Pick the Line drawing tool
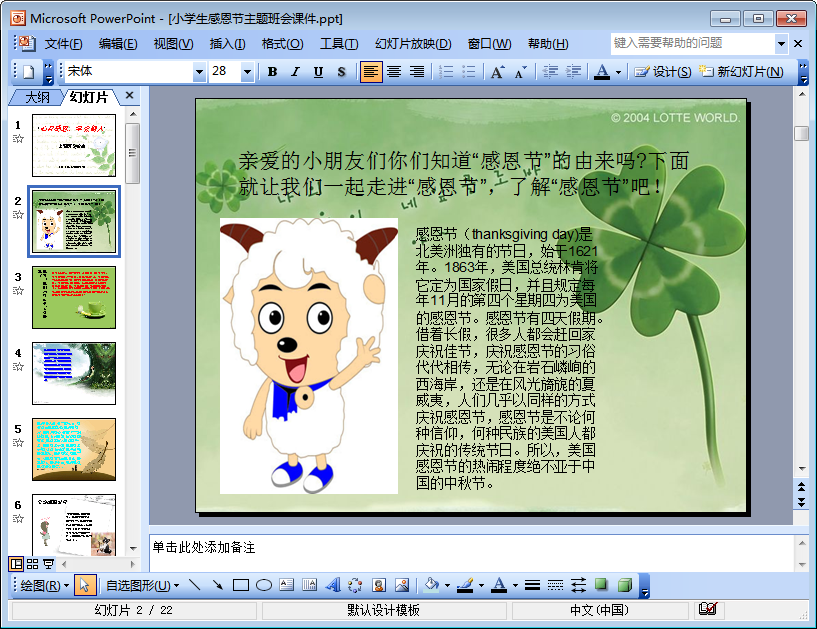The width and height of the screenshot is (817, 629). coord(195,585)
